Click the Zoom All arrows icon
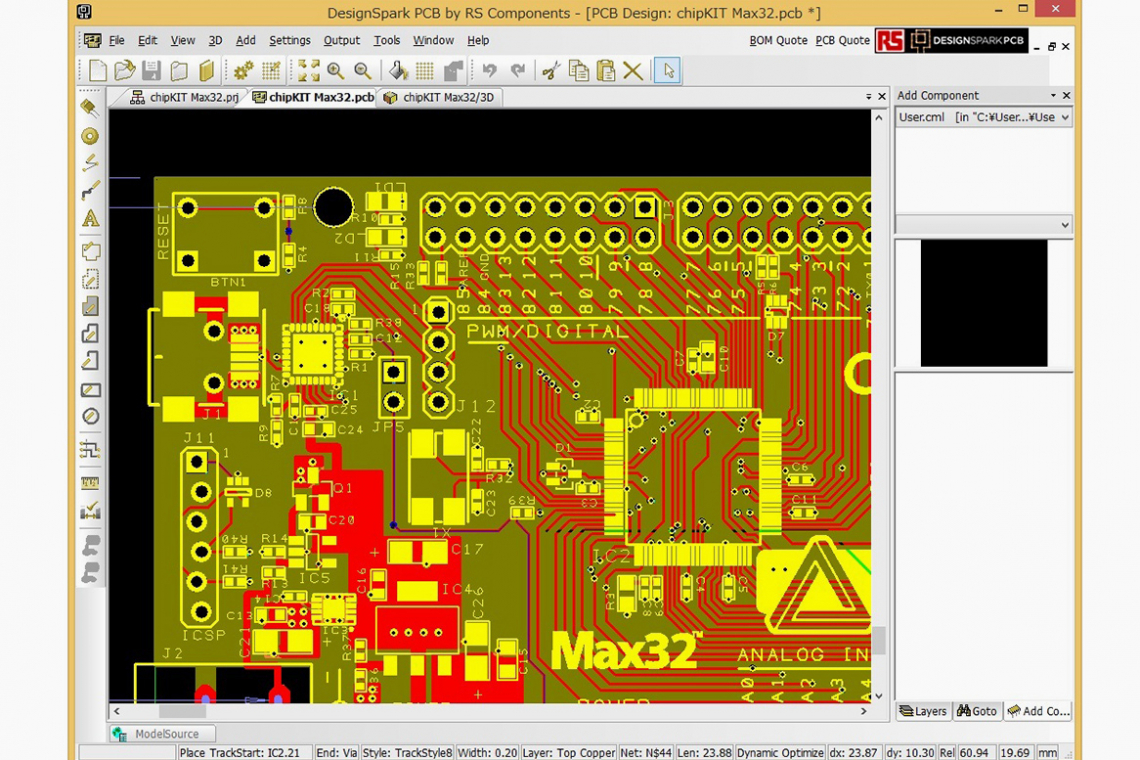This screenshot has height=760, width=1140. (308, 71)
